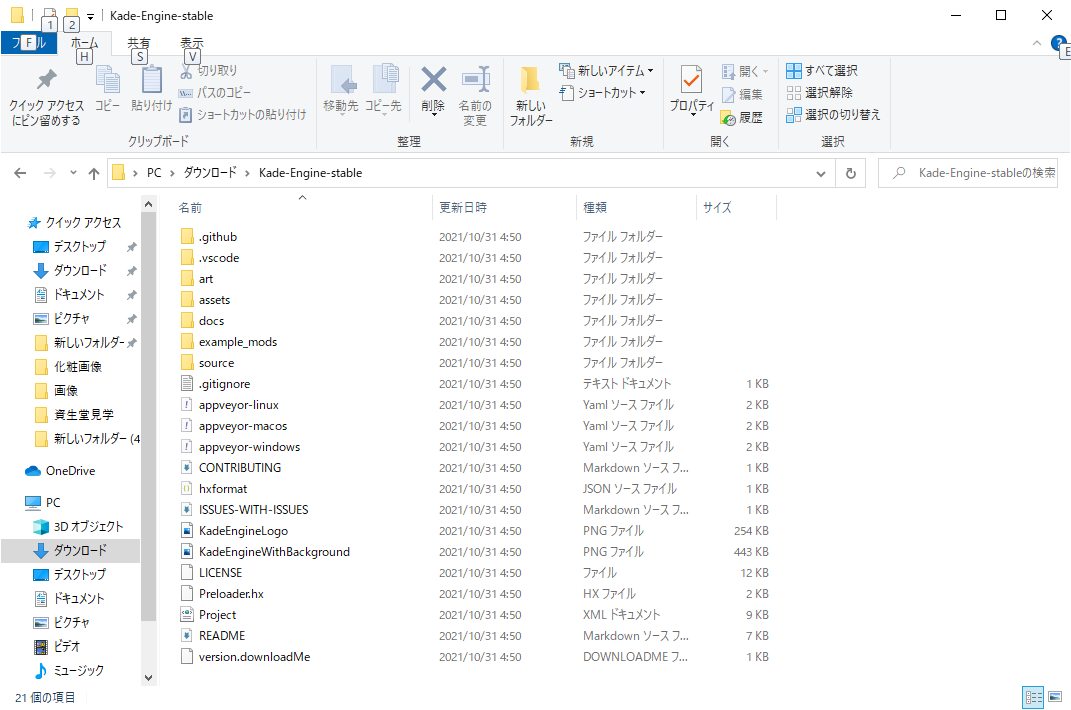Click the Rename (名前の変更) icon

point(475,80)
